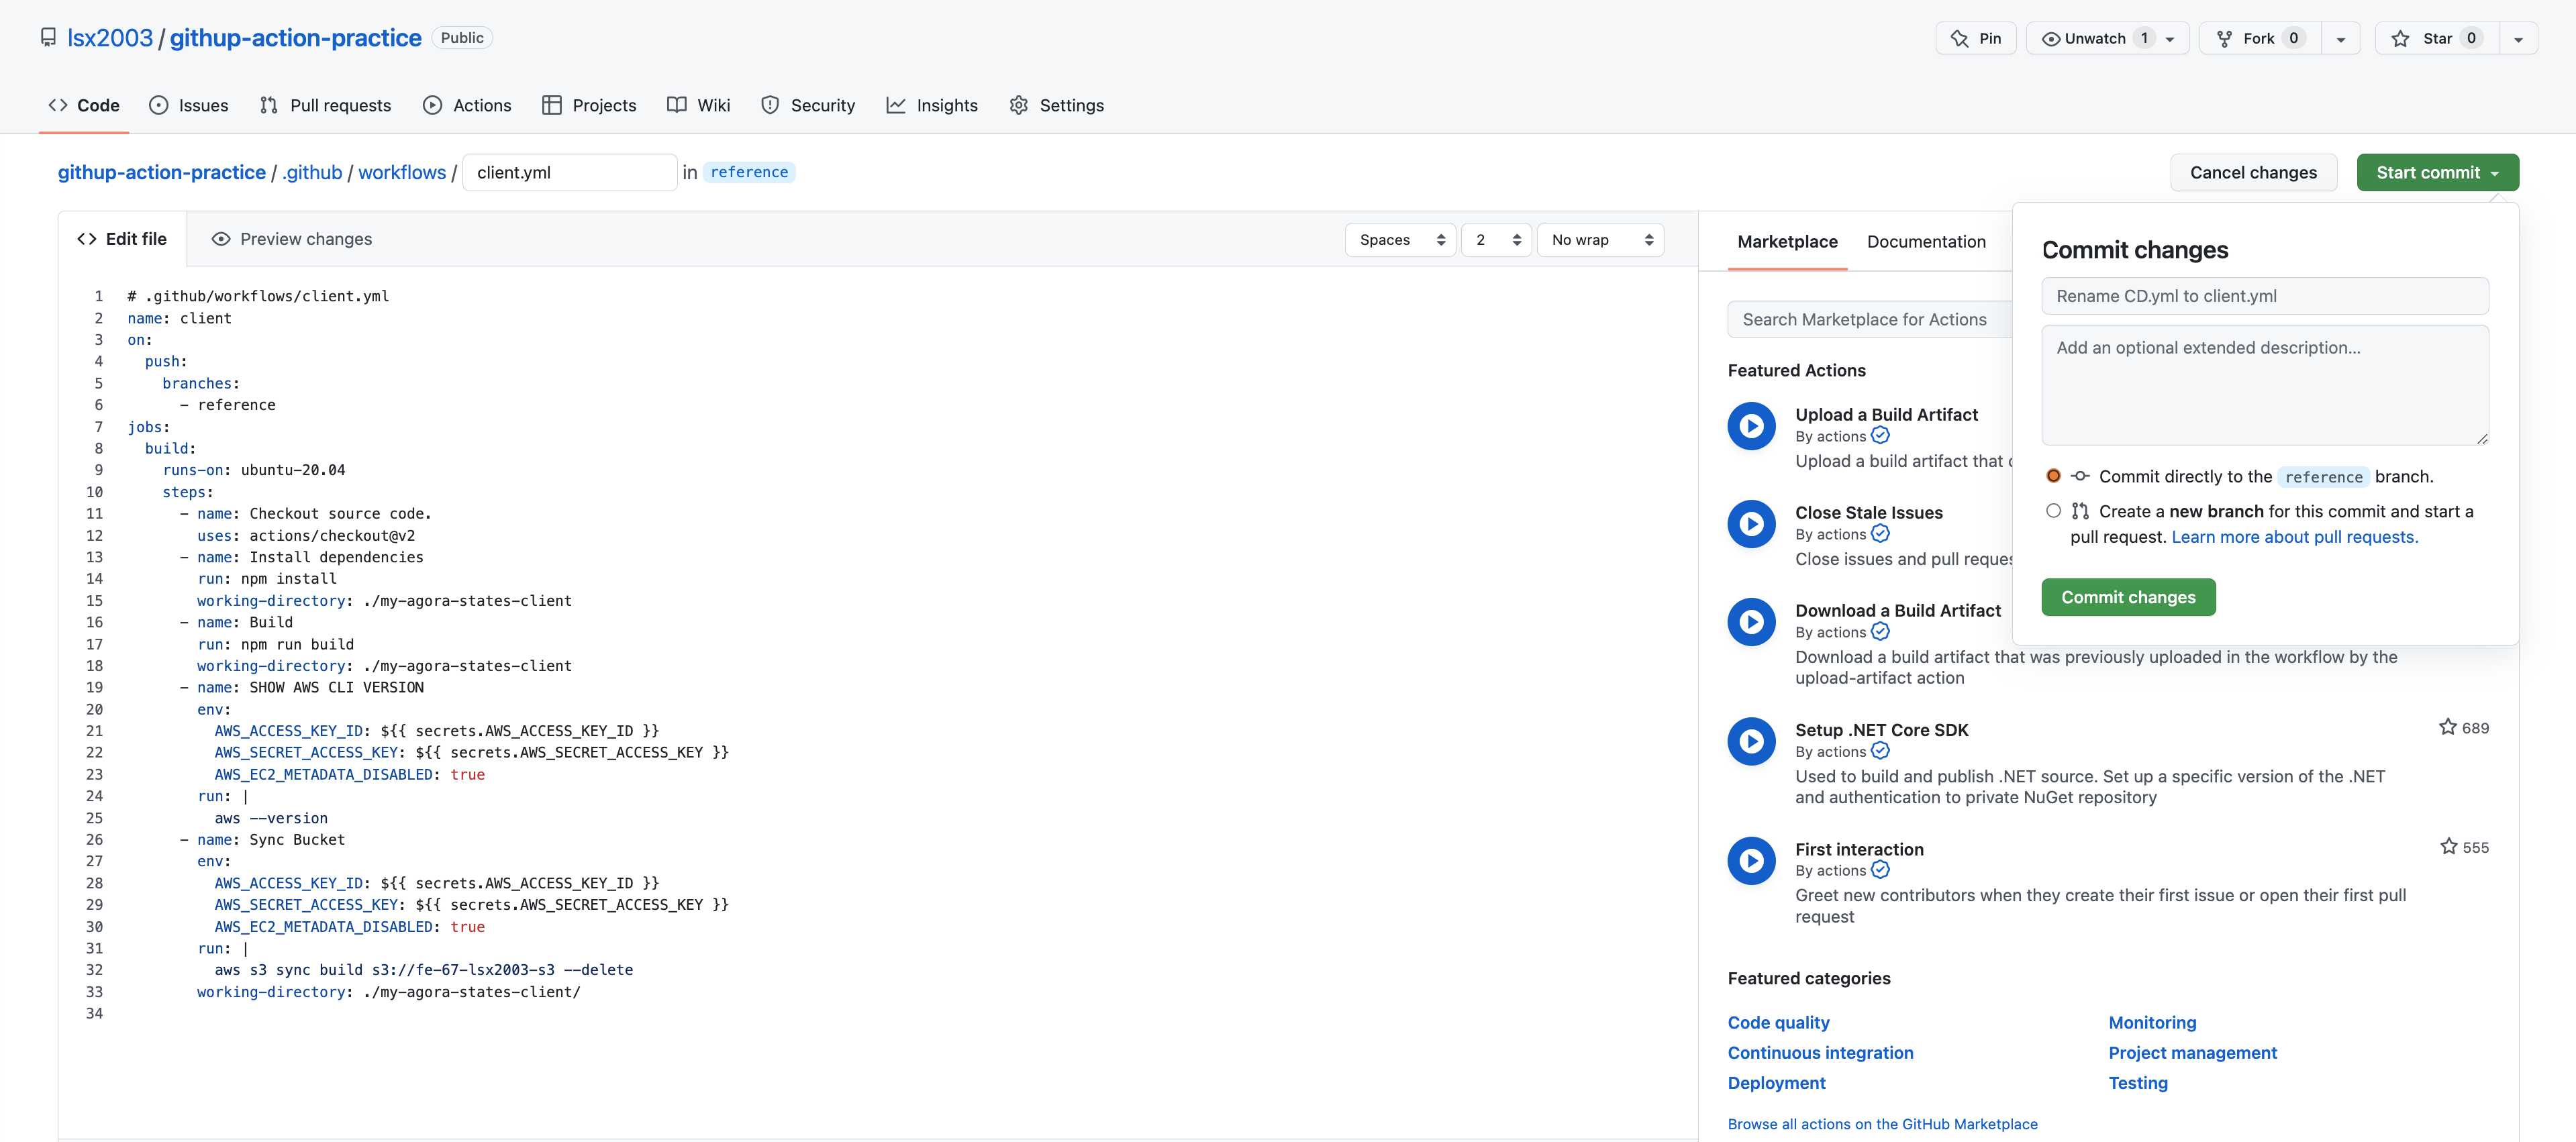Open the lsx2003 owner link

pos(110,38)
